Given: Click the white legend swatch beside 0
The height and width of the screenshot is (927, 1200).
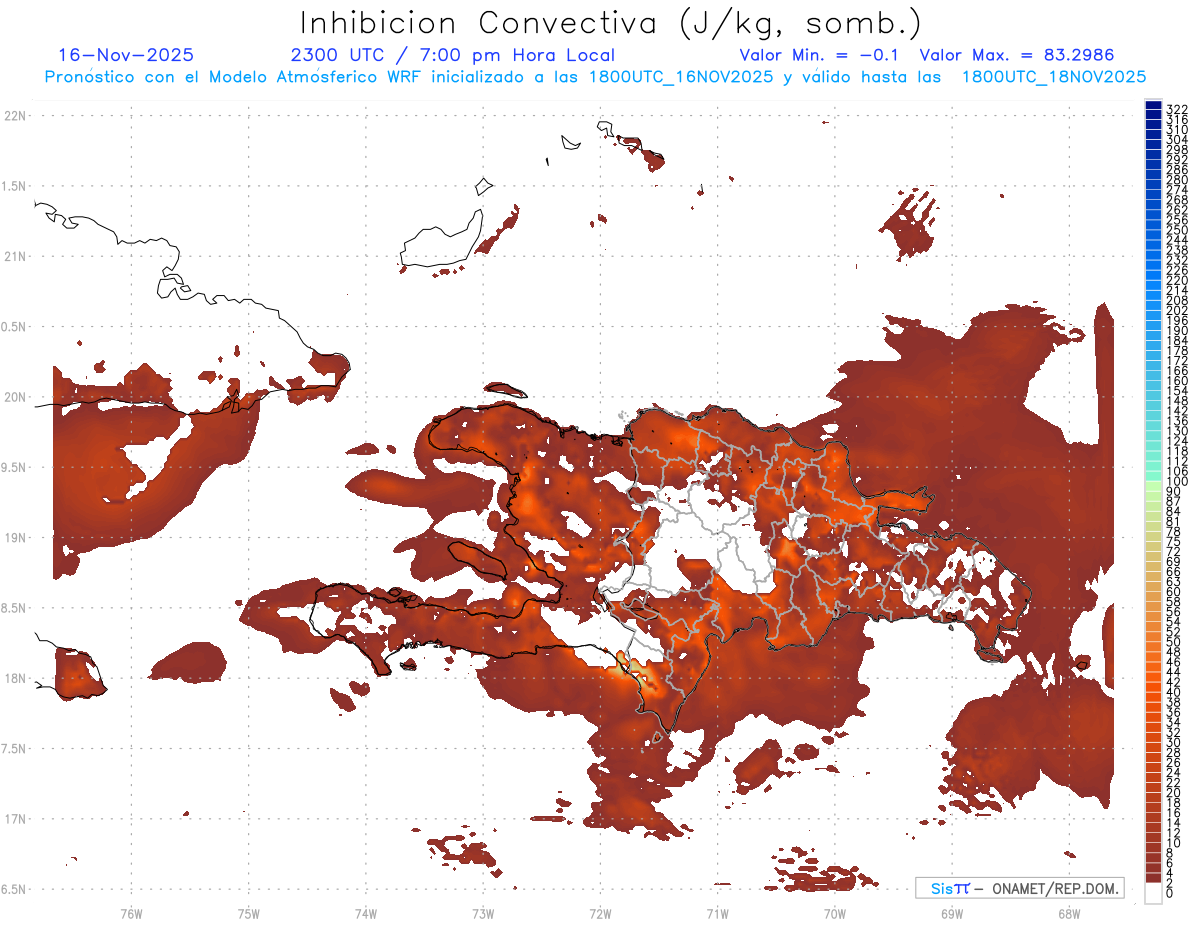Looking at the screenshot, I should pyautogui.click(x=1153, y=895).
